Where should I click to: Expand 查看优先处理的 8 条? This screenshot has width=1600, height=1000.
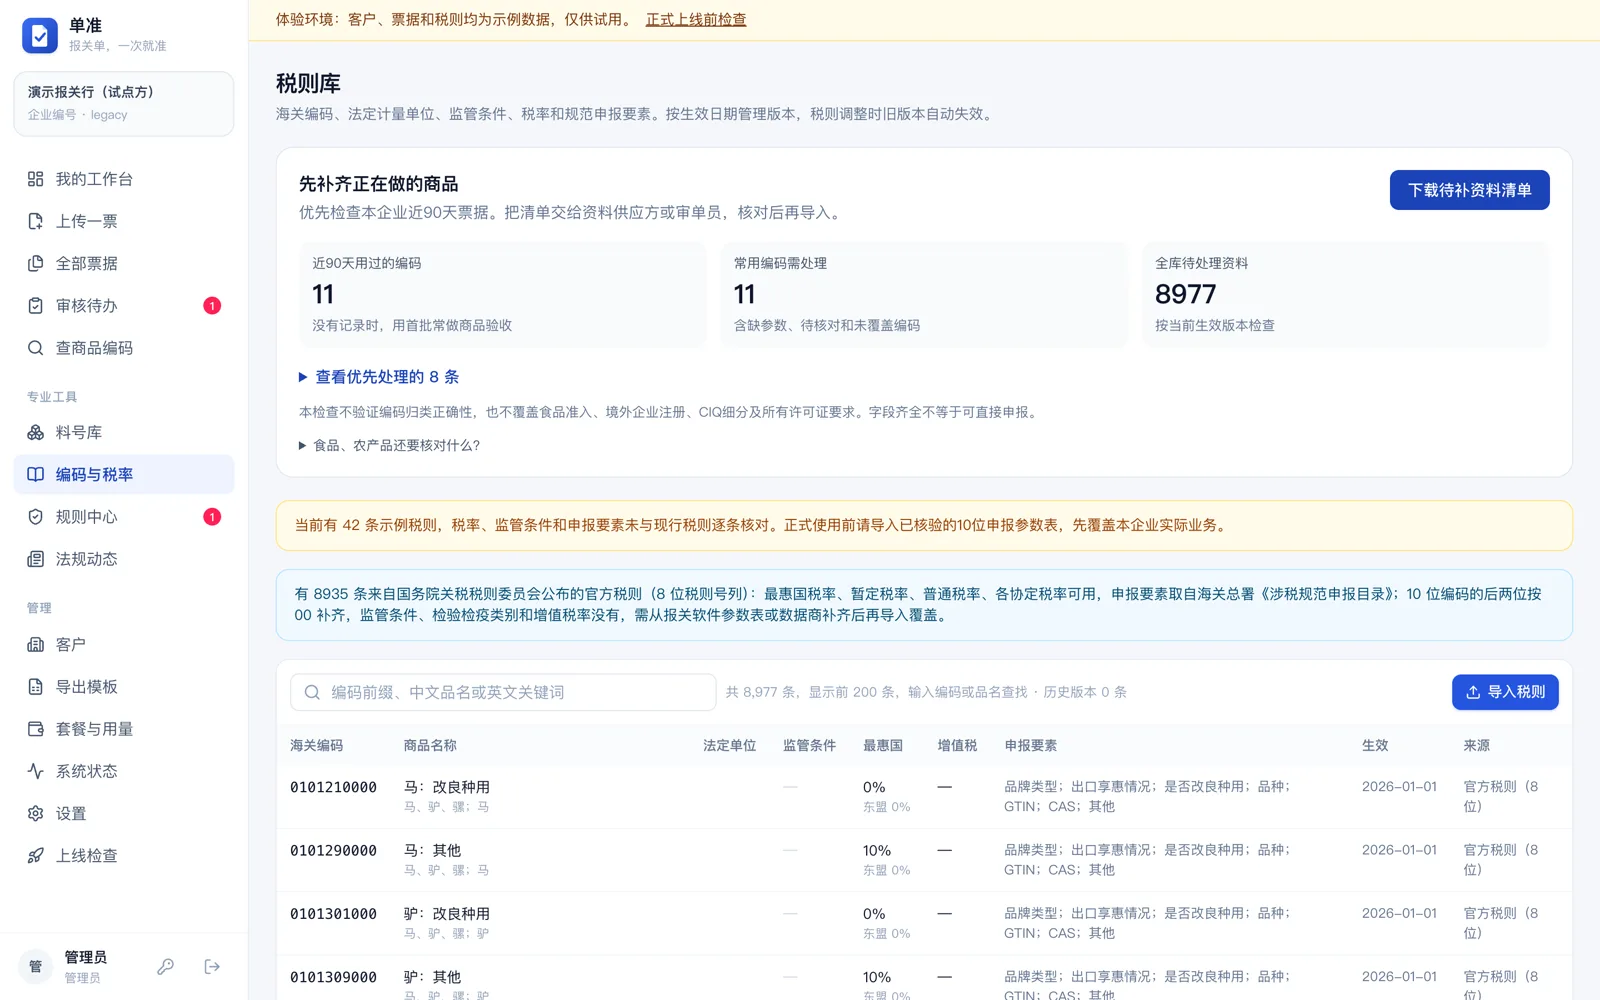[x=379, y=377]
